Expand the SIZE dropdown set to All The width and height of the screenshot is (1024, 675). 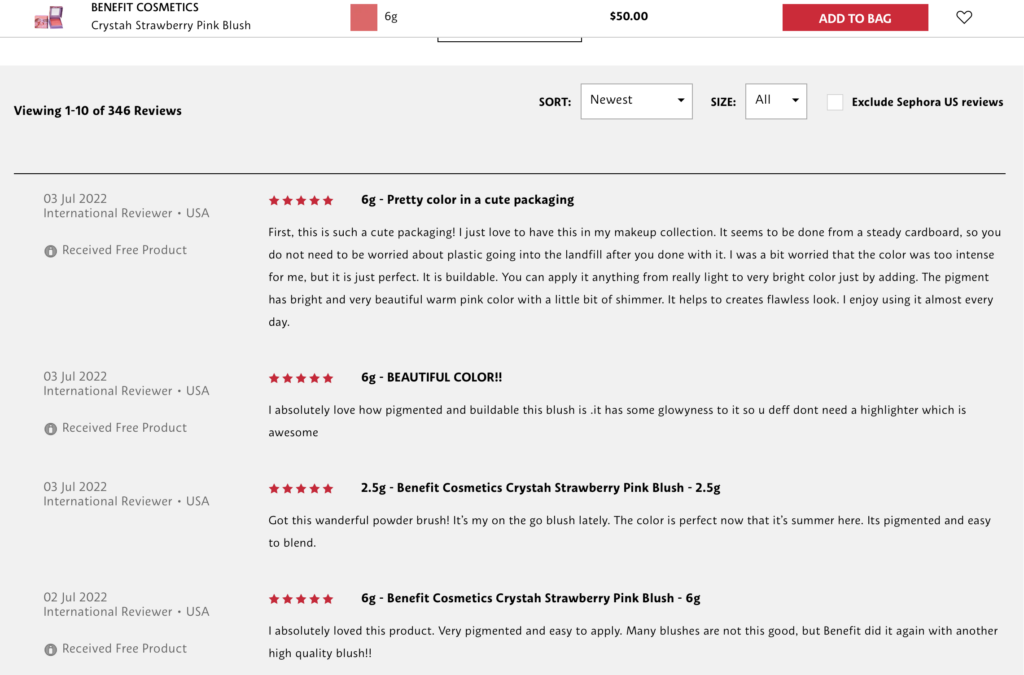coord(775,100)
